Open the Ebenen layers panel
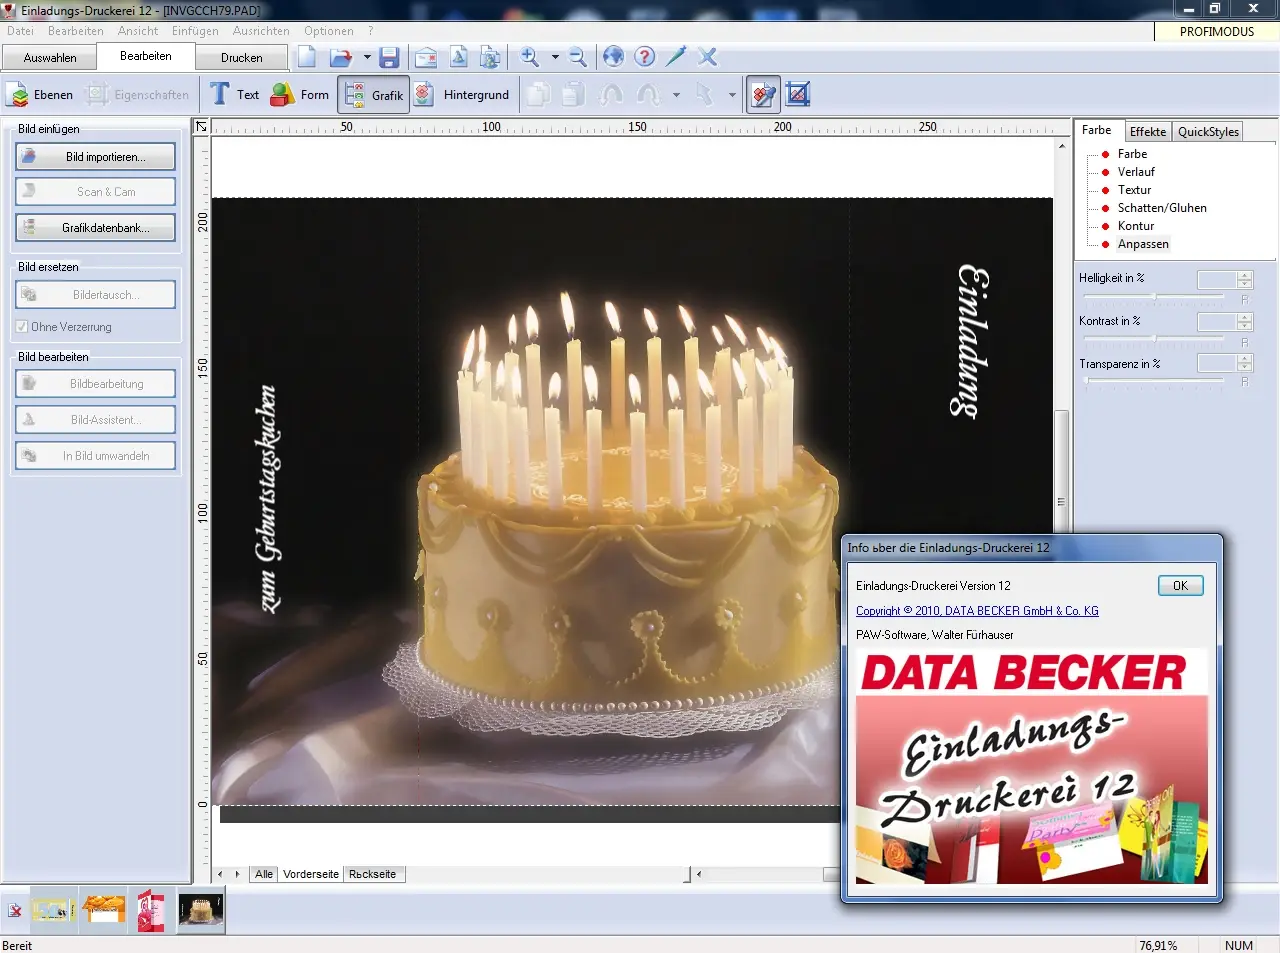This screenshot has width=1280, height=953. (x=40, y=95)
